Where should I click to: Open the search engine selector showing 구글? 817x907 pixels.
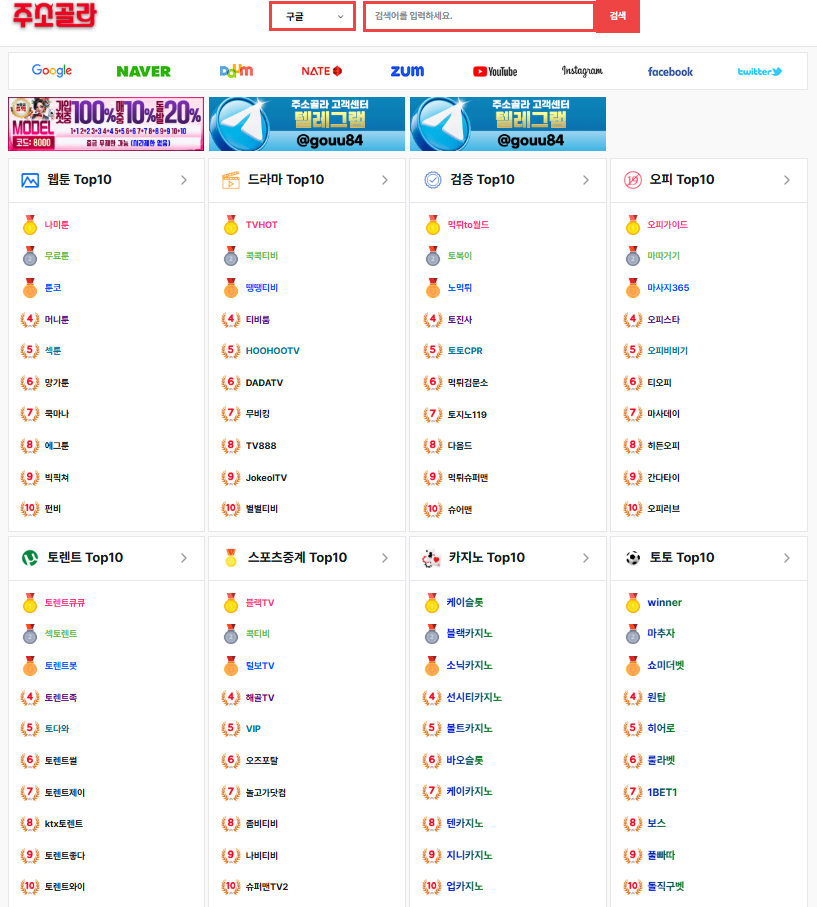(x=312, y=16)
